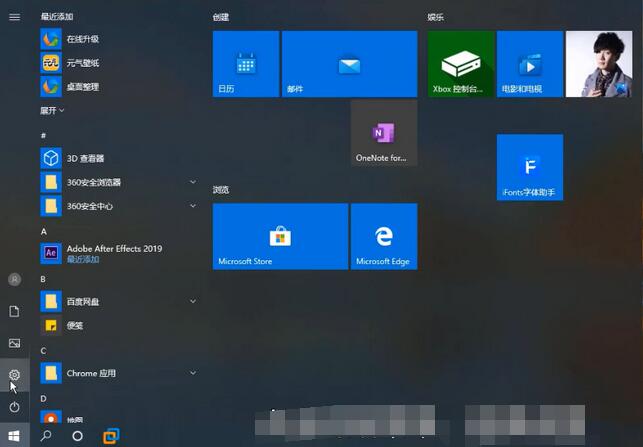Click the 娱乐 tile group heading

436,17
